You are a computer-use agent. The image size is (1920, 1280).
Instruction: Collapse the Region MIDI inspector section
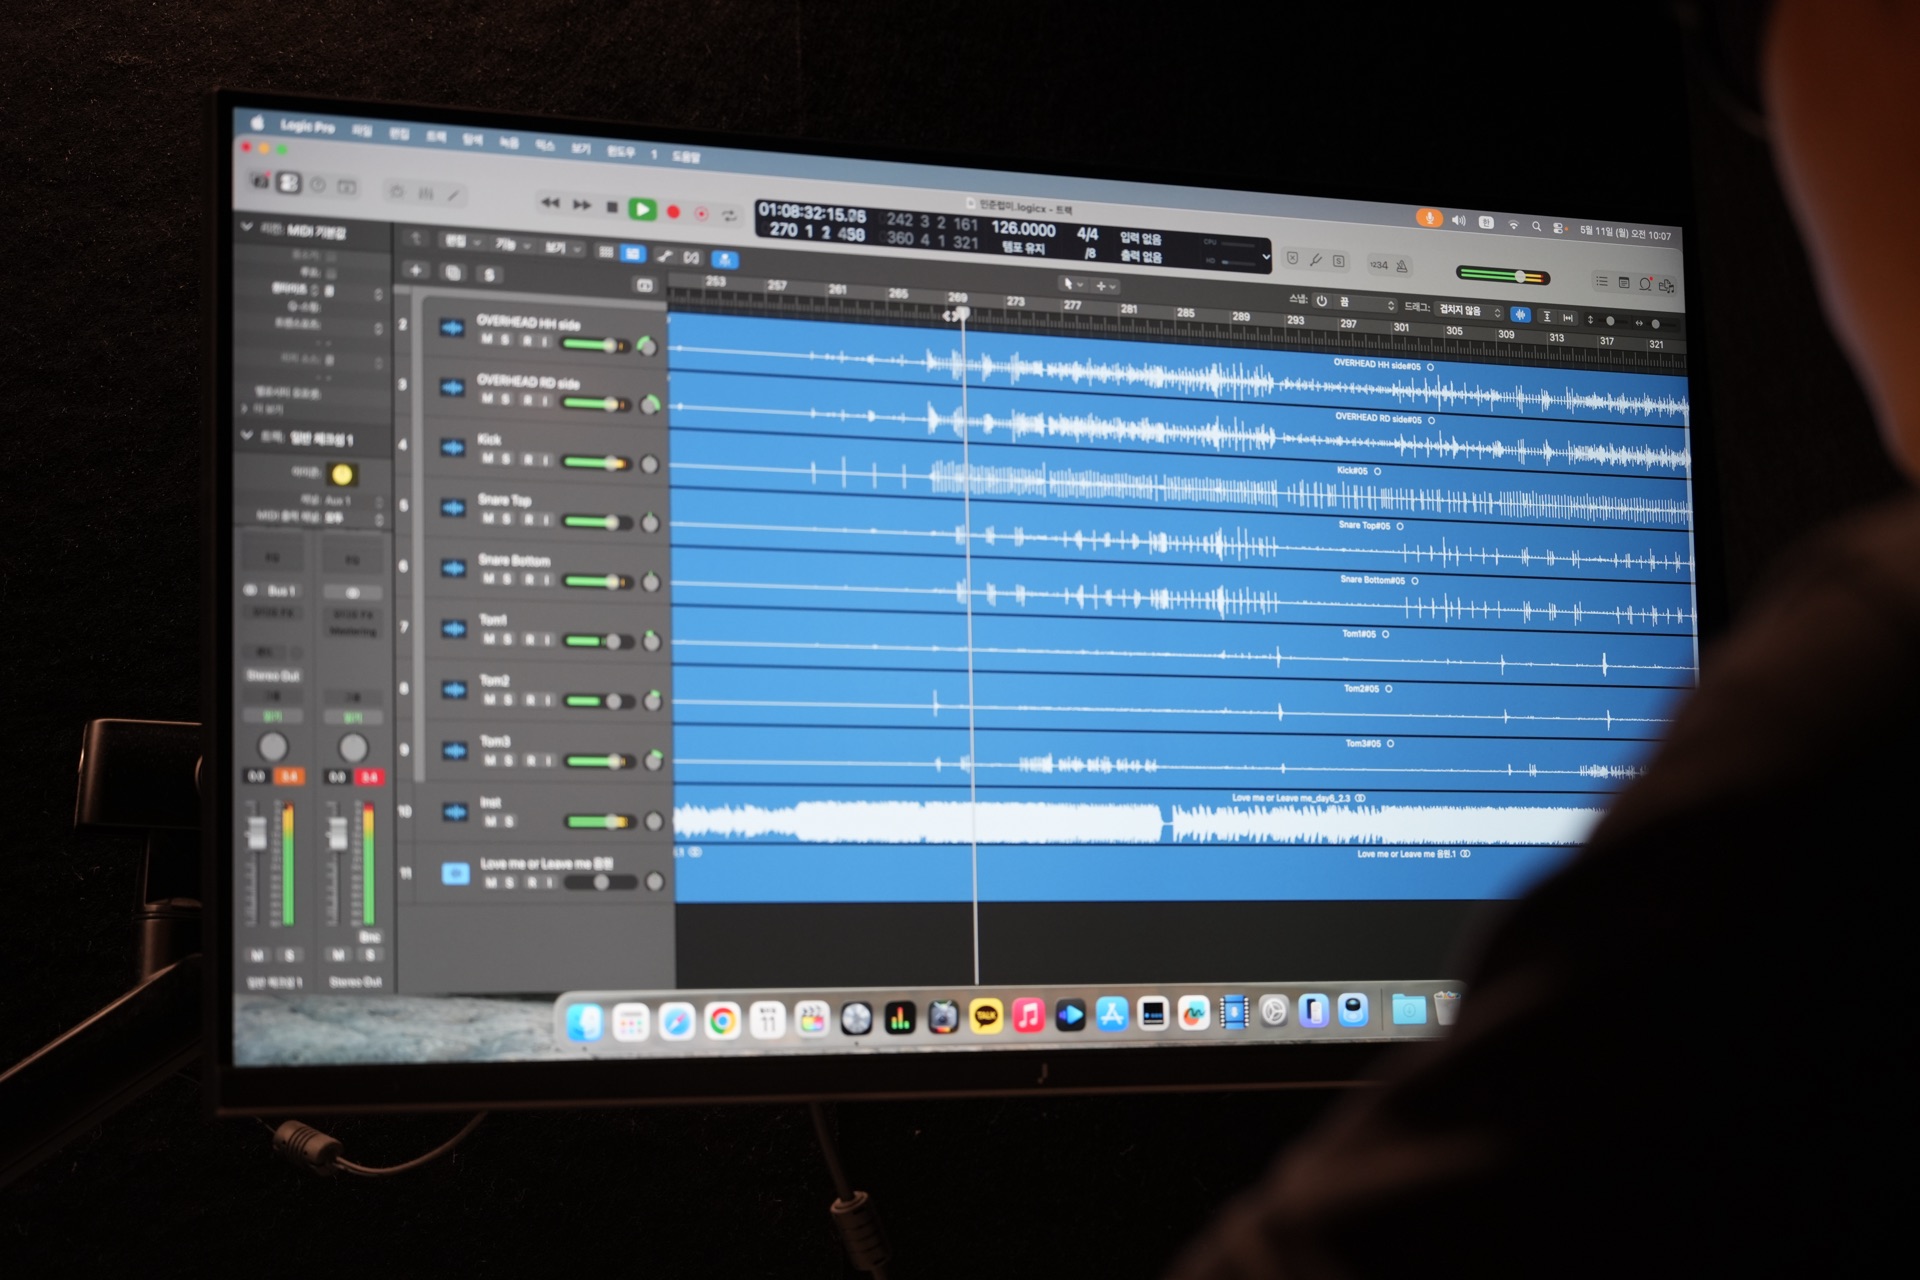coord(246,227)
